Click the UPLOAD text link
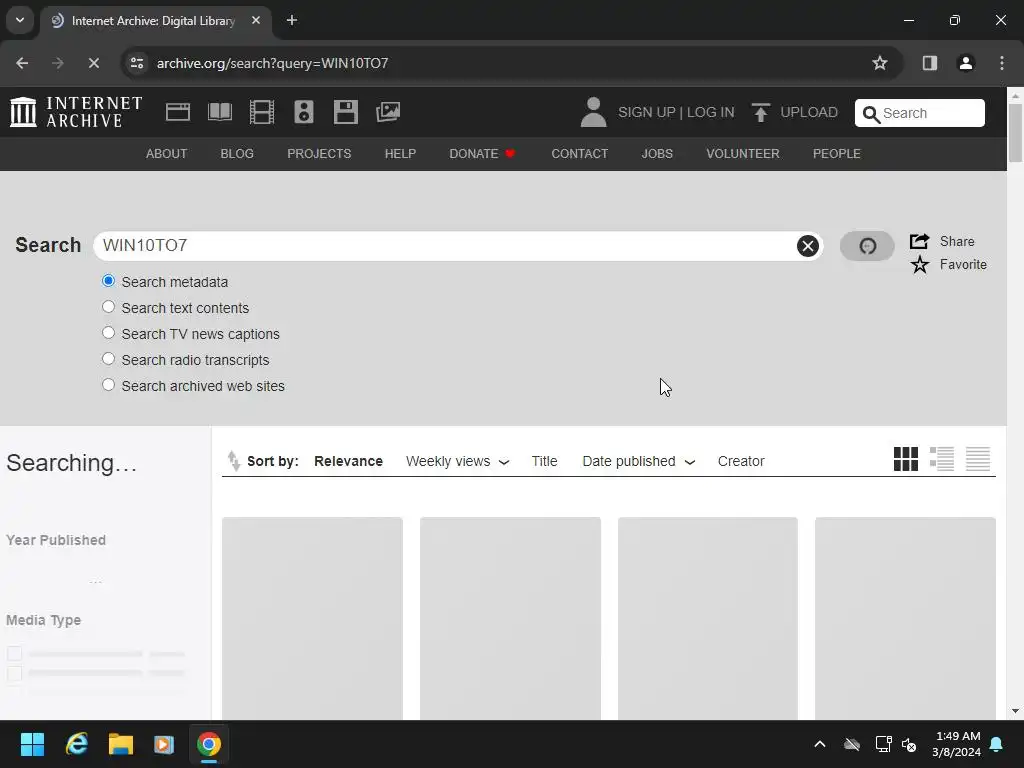 click(808, 112)
